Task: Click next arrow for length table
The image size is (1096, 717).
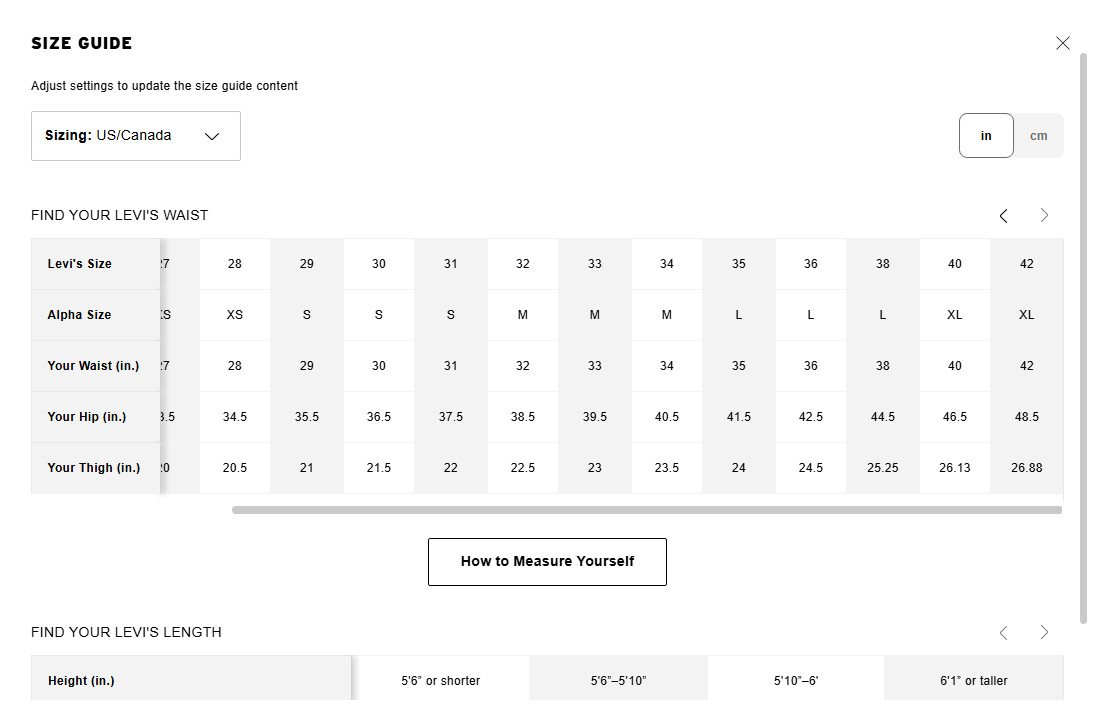Action: (x=1044, y=632)
